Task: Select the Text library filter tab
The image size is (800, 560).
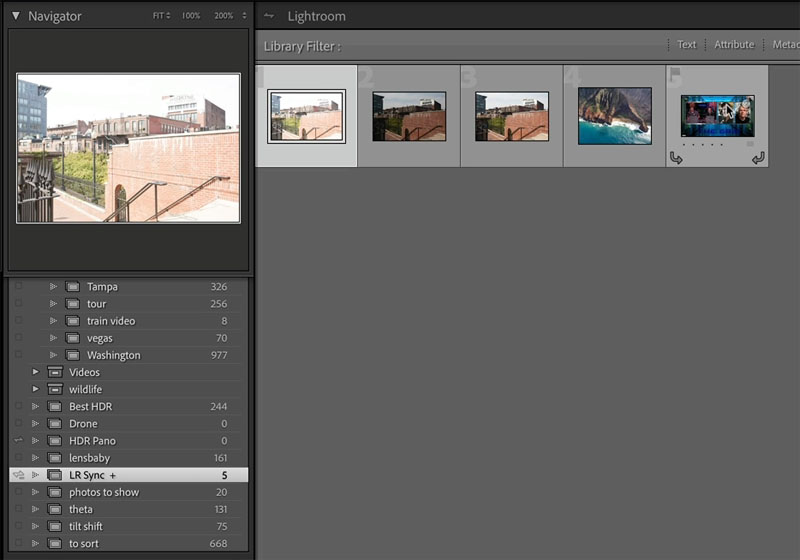Action: 686,44
